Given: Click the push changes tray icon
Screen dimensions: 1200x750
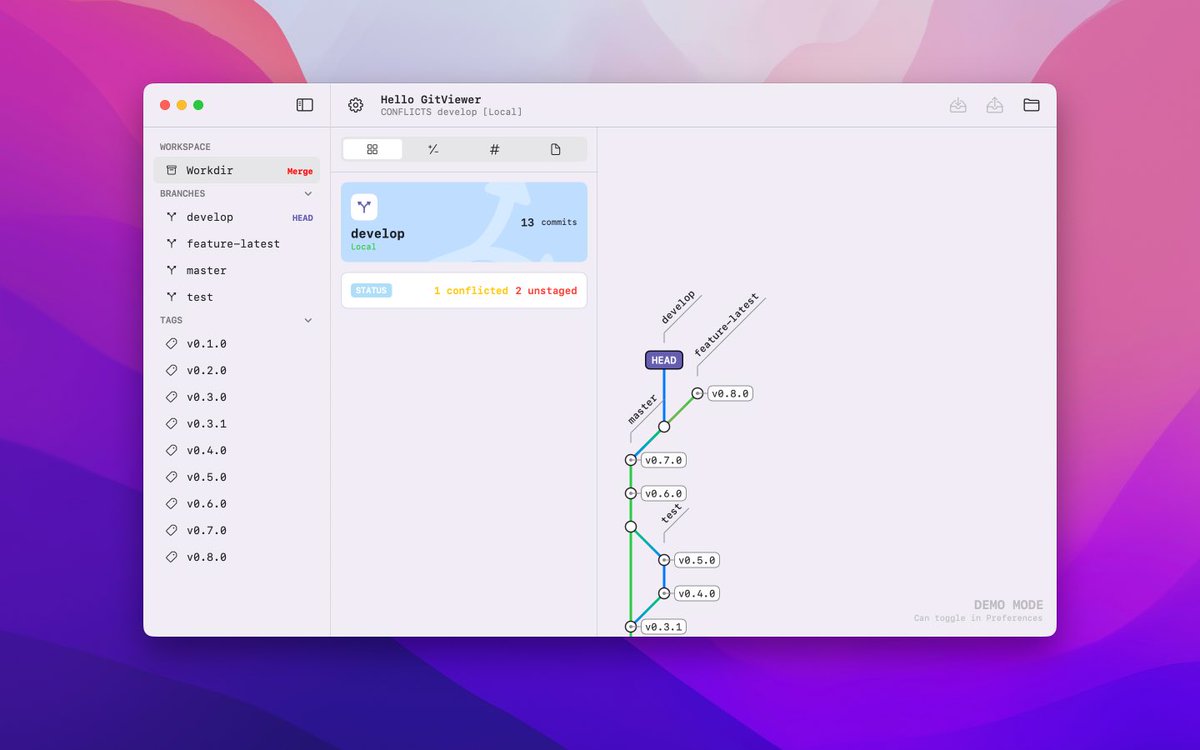Looking at the screenshot, I should (994, 104).
